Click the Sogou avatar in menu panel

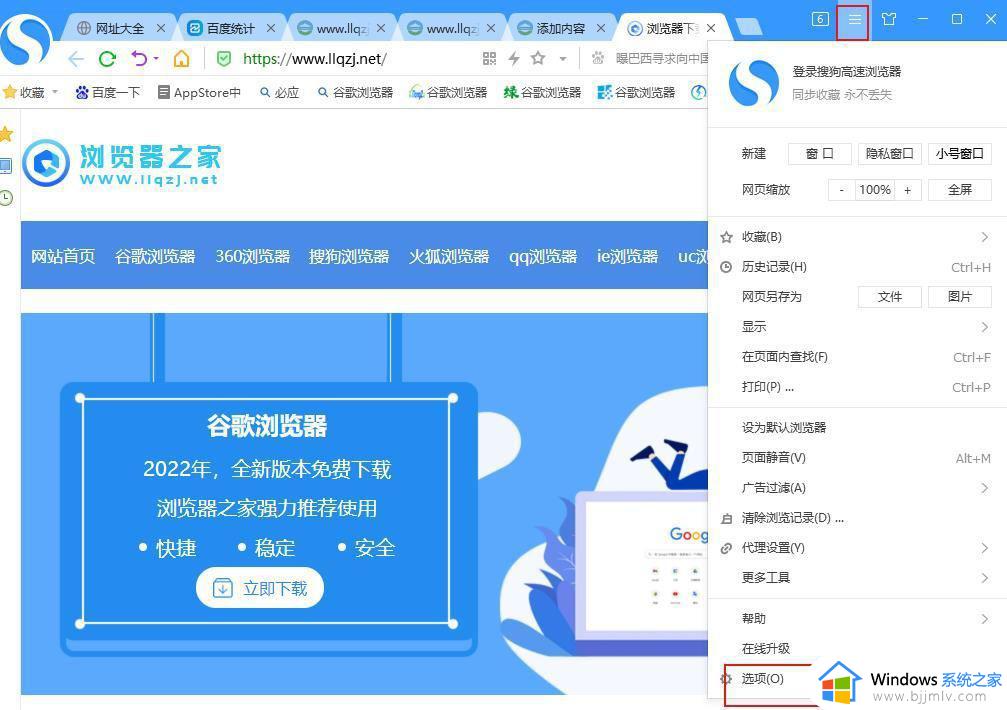tap(753, 83)
